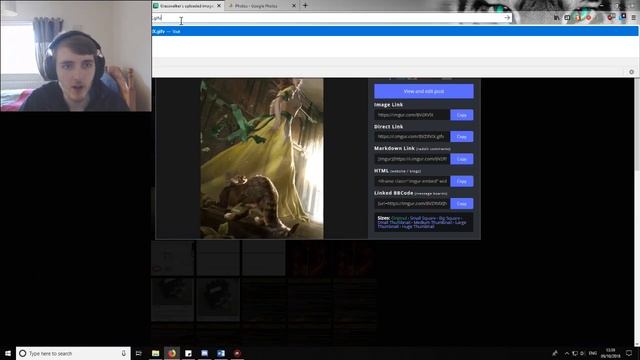Image resolution: width=640 pixels, height=360 pixels.
Task: Open the Windows Start menu
Action: pos(8,353)
